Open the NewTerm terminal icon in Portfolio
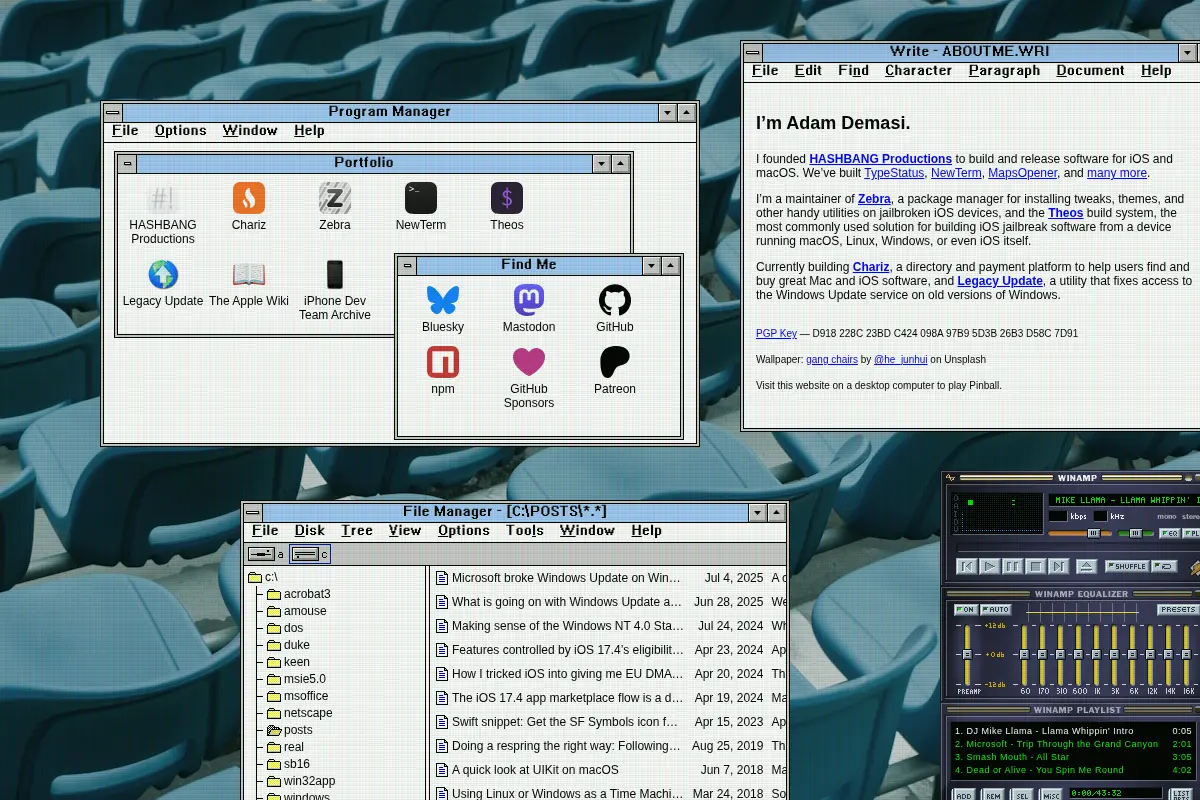Screen dimensions: 1200x800 click(x=421, y=207)
